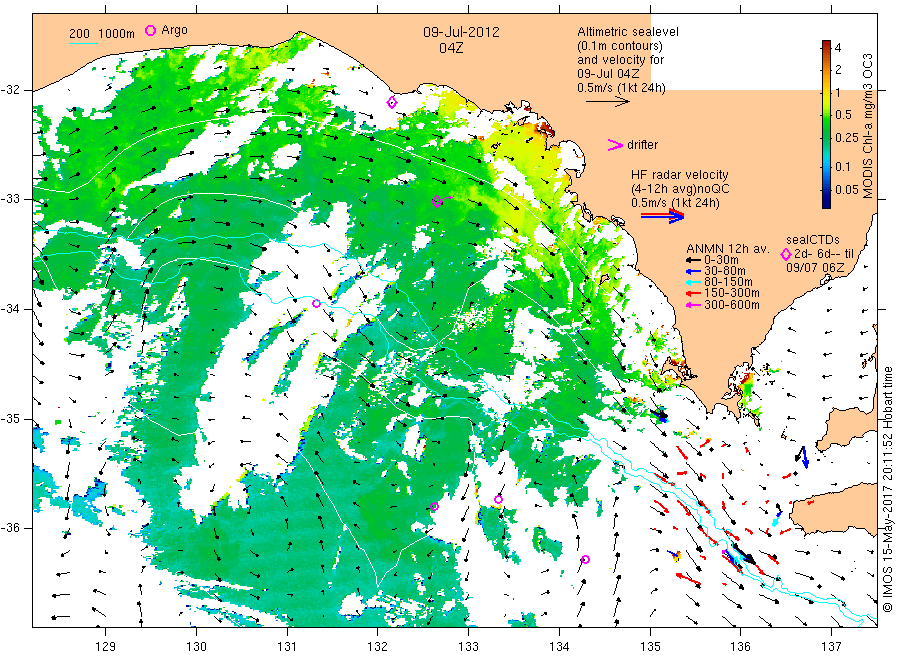
Task: Select the blue 30-80m ANMN arrow
Action: (693, 271)
